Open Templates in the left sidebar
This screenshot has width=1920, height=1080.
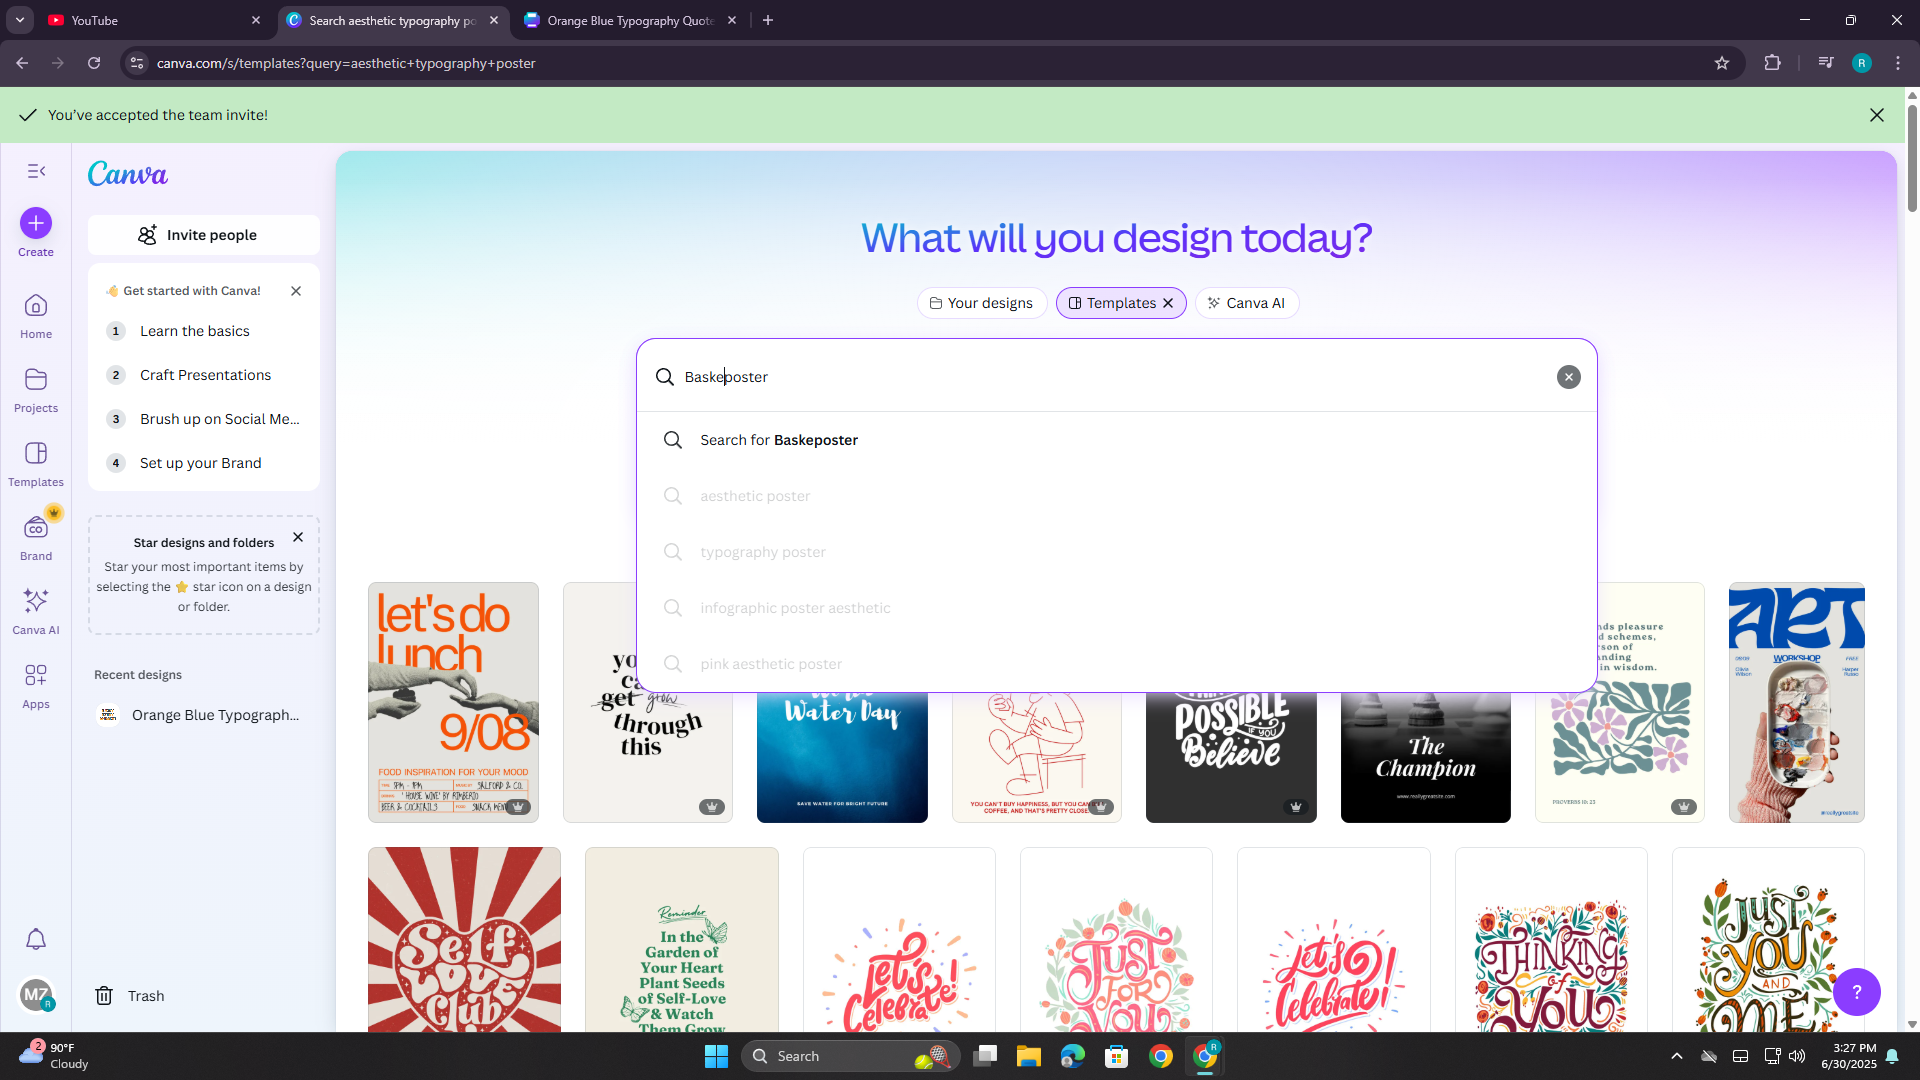(x=36, y=464)
